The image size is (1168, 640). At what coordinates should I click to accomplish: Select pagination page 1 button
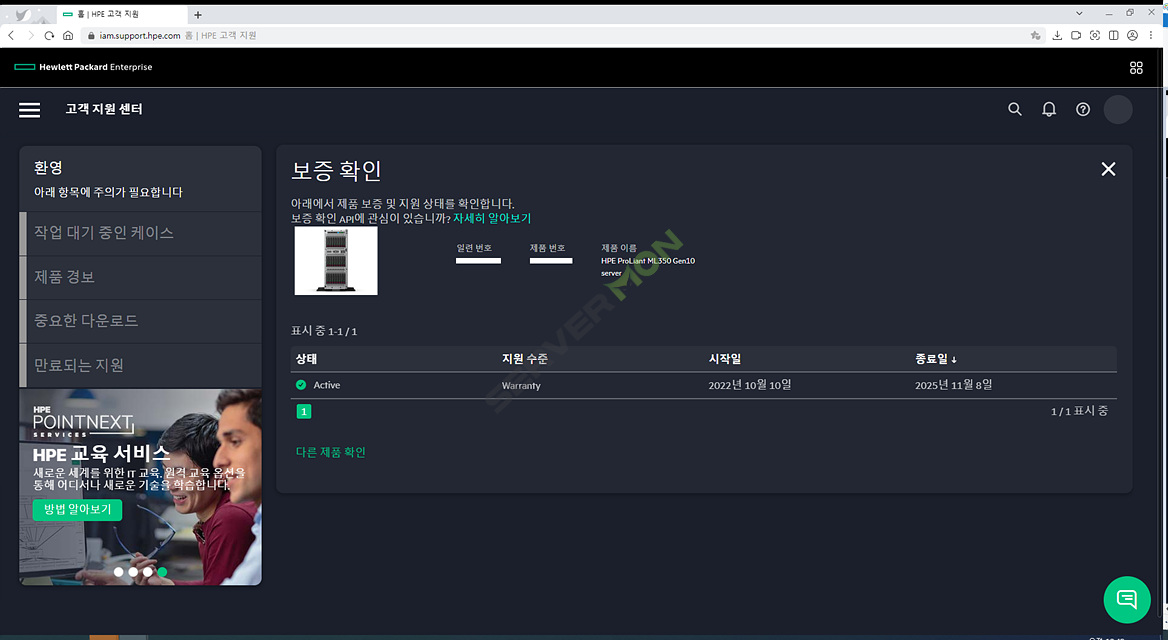(x=304, y=411)
